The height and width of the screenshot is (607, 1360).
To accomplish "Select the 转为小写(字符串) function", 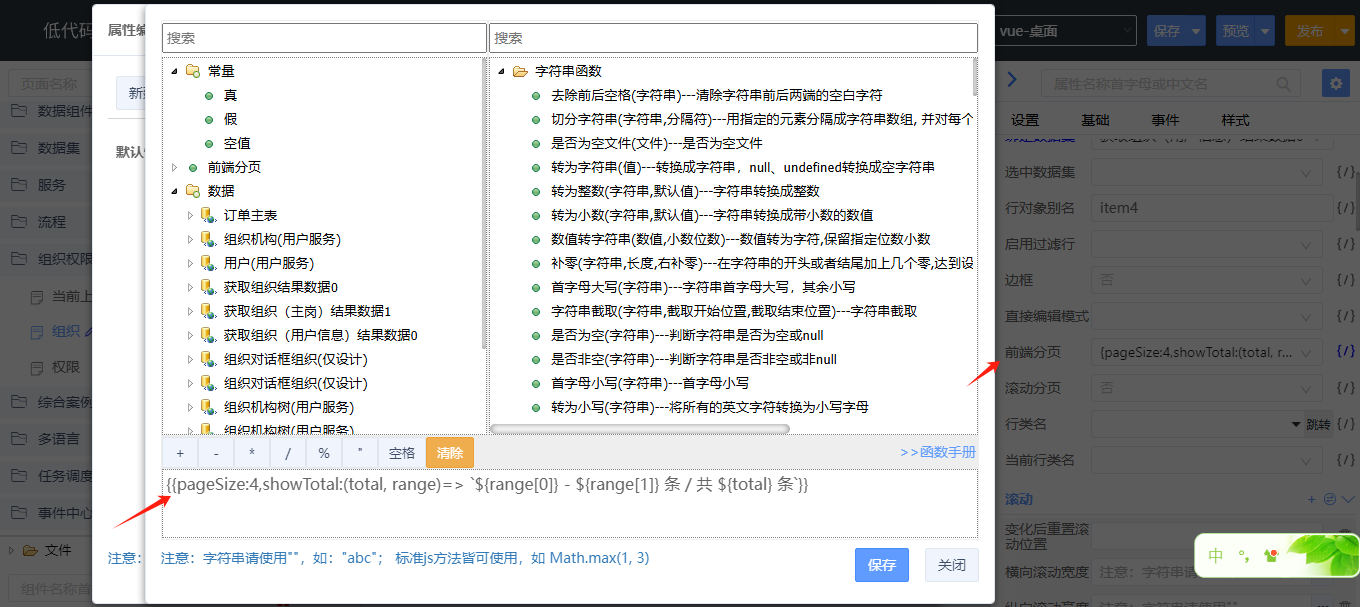I will click(710, 407).
